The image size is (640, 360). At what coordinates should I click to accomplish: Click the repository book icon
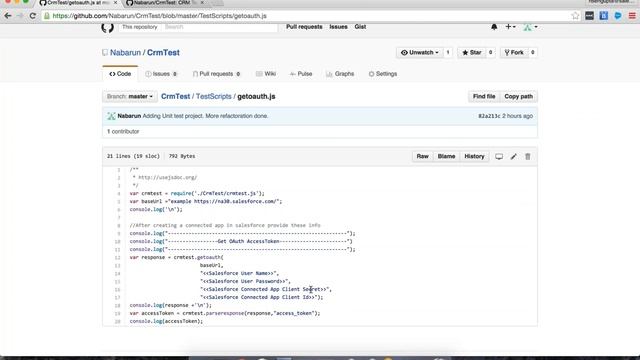pyautogui.click(x=105, y=53)
